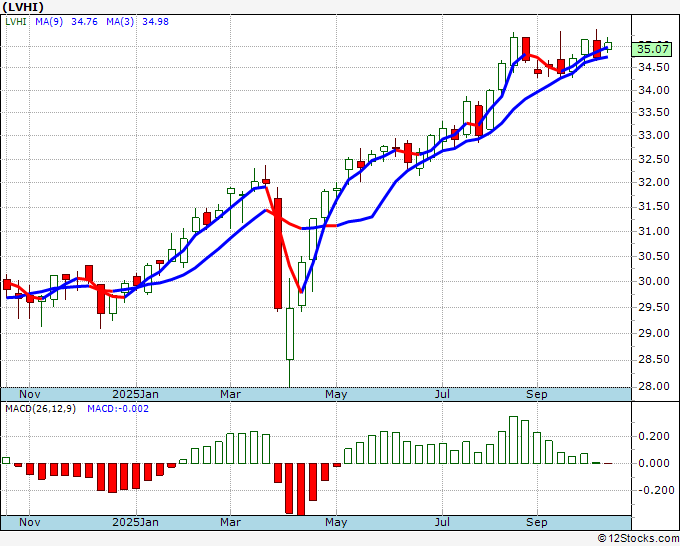Click the 31.50 price axis label
Image resolution: width=680 pixels, height=546 pixels.
pos(654,206)
